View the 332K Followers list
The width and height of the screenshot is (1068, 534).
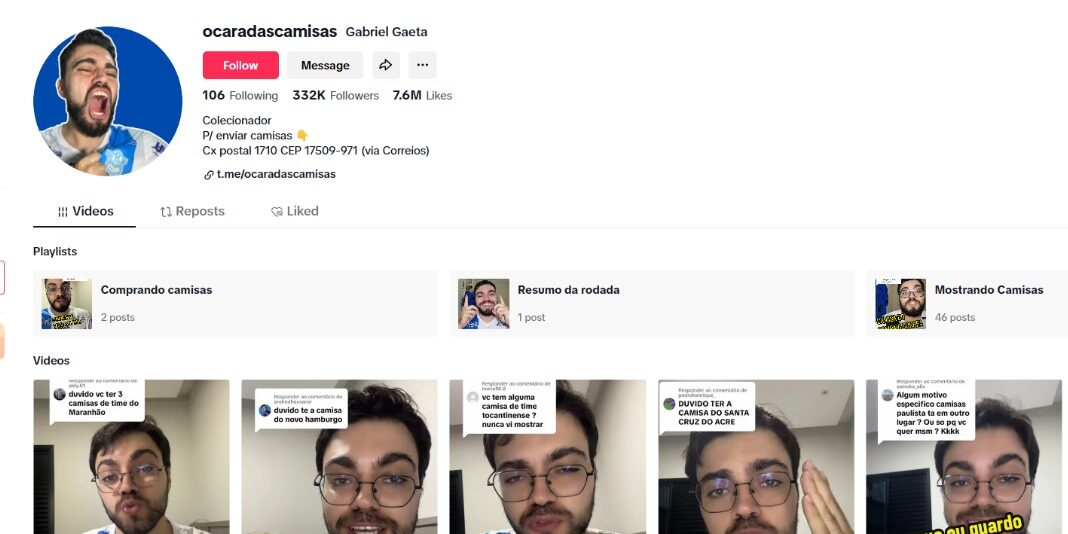click(x=336, y=95)
